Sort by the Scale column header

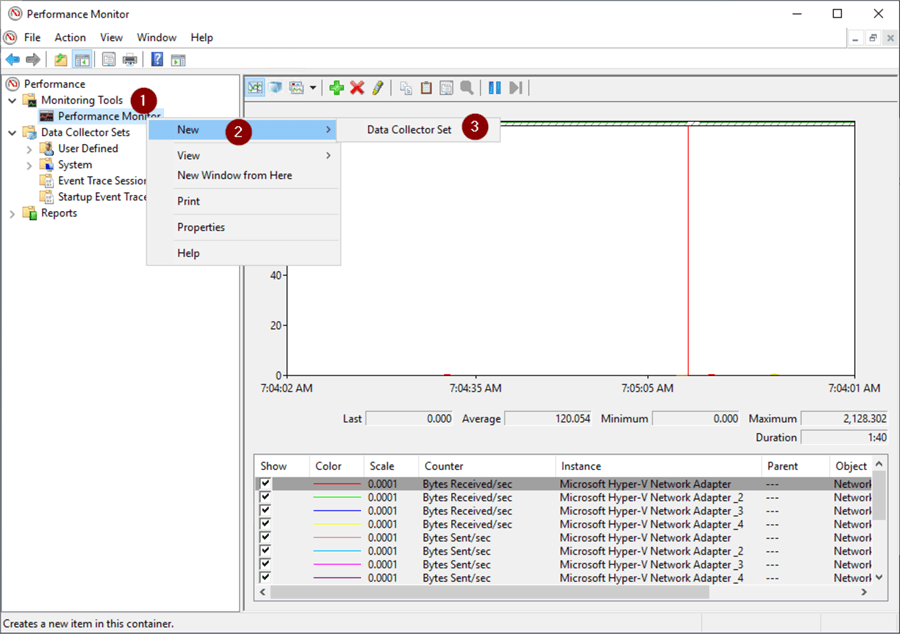[391, 466]
